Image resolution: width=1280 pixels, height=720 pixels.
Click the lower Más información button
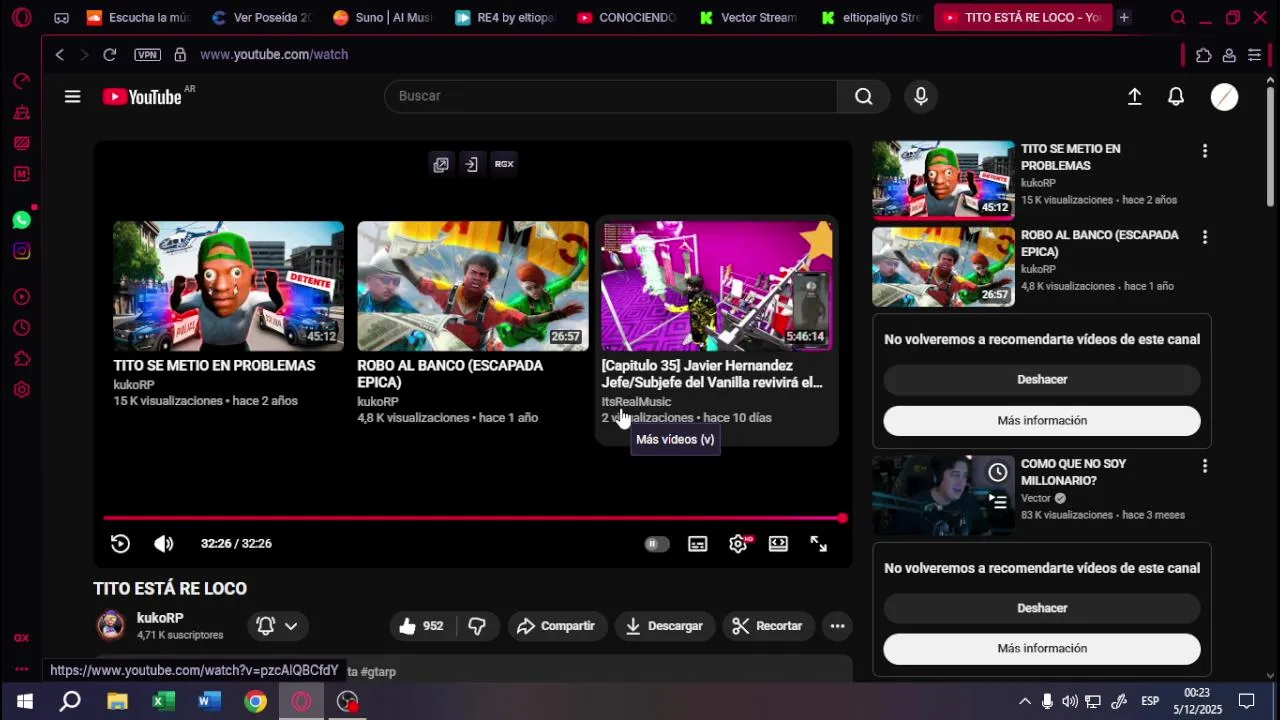tap(1042, 649)
